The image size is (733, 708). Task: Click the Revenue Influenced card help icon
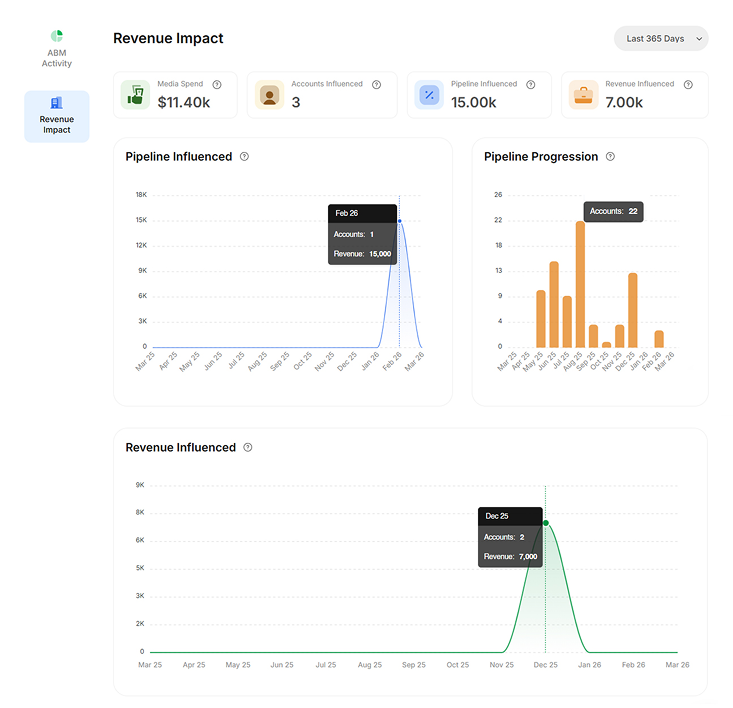point(688,85)
